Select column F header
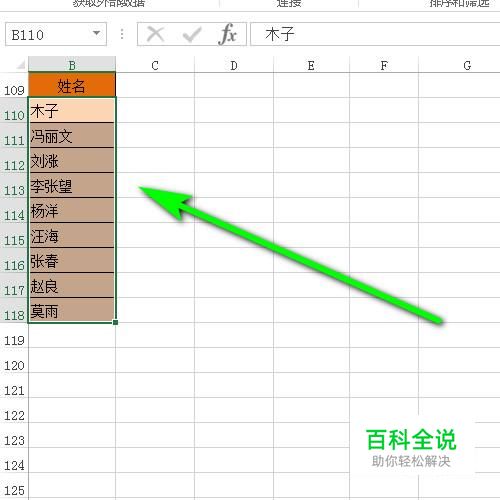The height and width of the screenshot is (500, 500). coord(384,65)
